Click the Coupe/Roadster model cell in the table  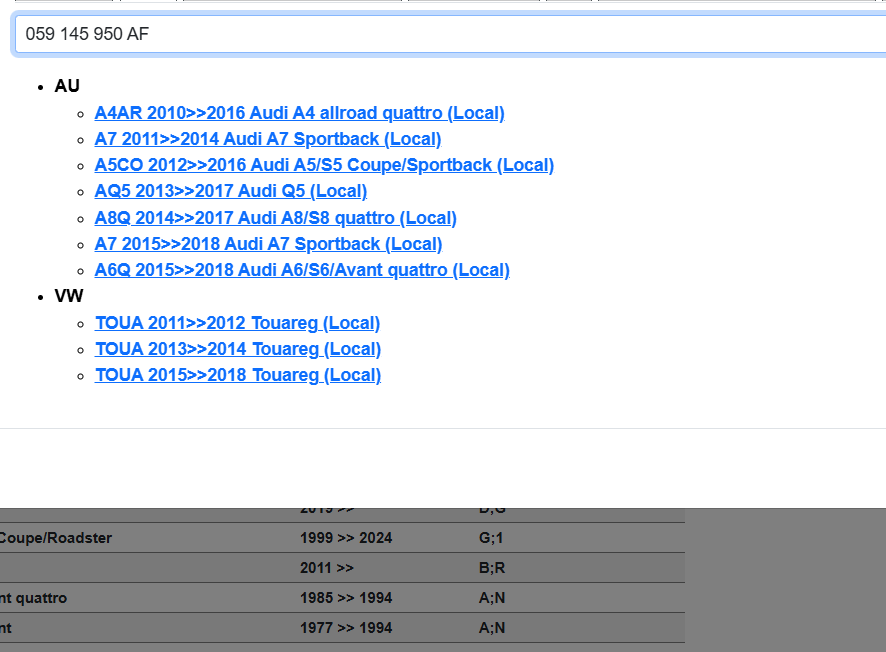(x=56, y=538)
